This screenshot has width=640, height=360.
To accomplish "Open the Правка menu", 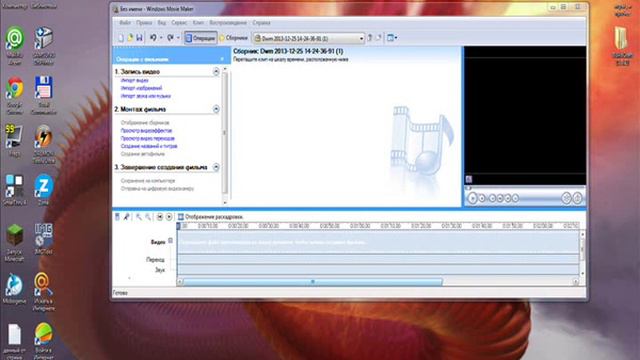I will 144,23.
